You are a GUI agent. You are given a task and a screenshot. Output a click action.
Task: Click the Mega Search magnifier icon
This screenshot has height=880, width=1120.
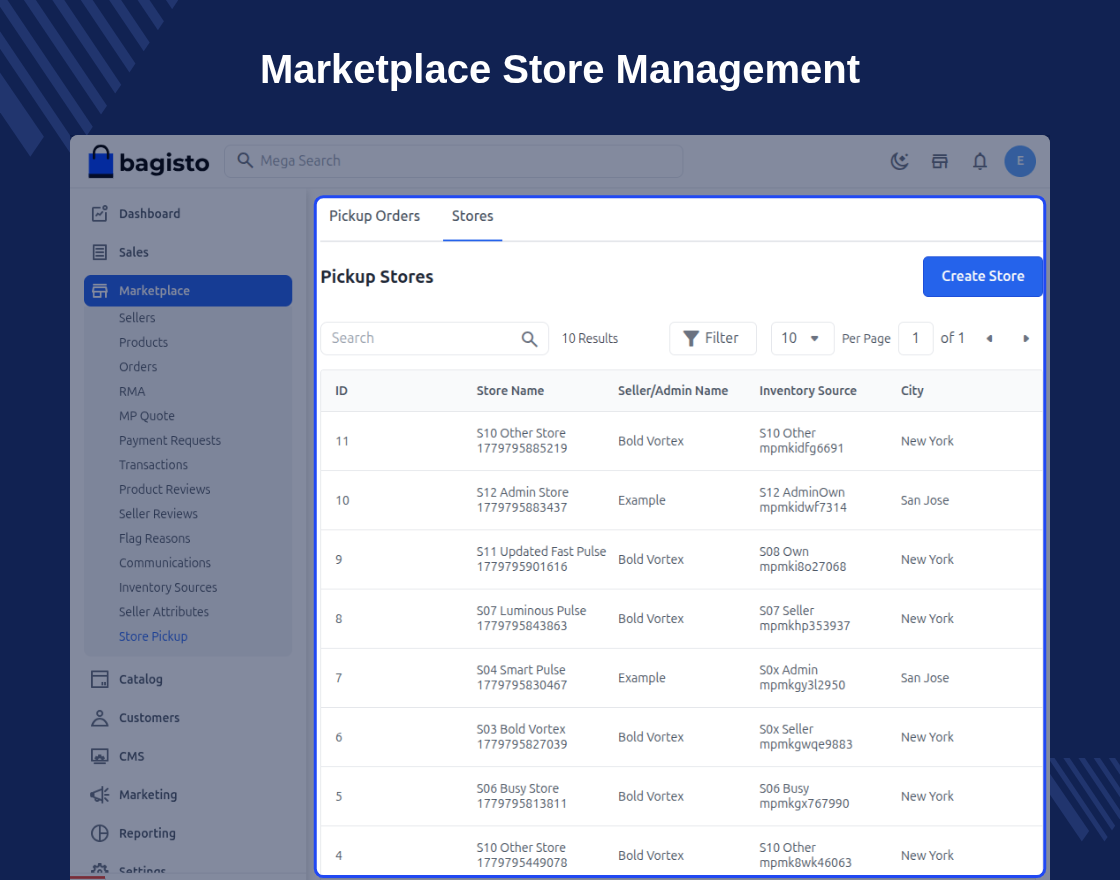coord(245,161)
